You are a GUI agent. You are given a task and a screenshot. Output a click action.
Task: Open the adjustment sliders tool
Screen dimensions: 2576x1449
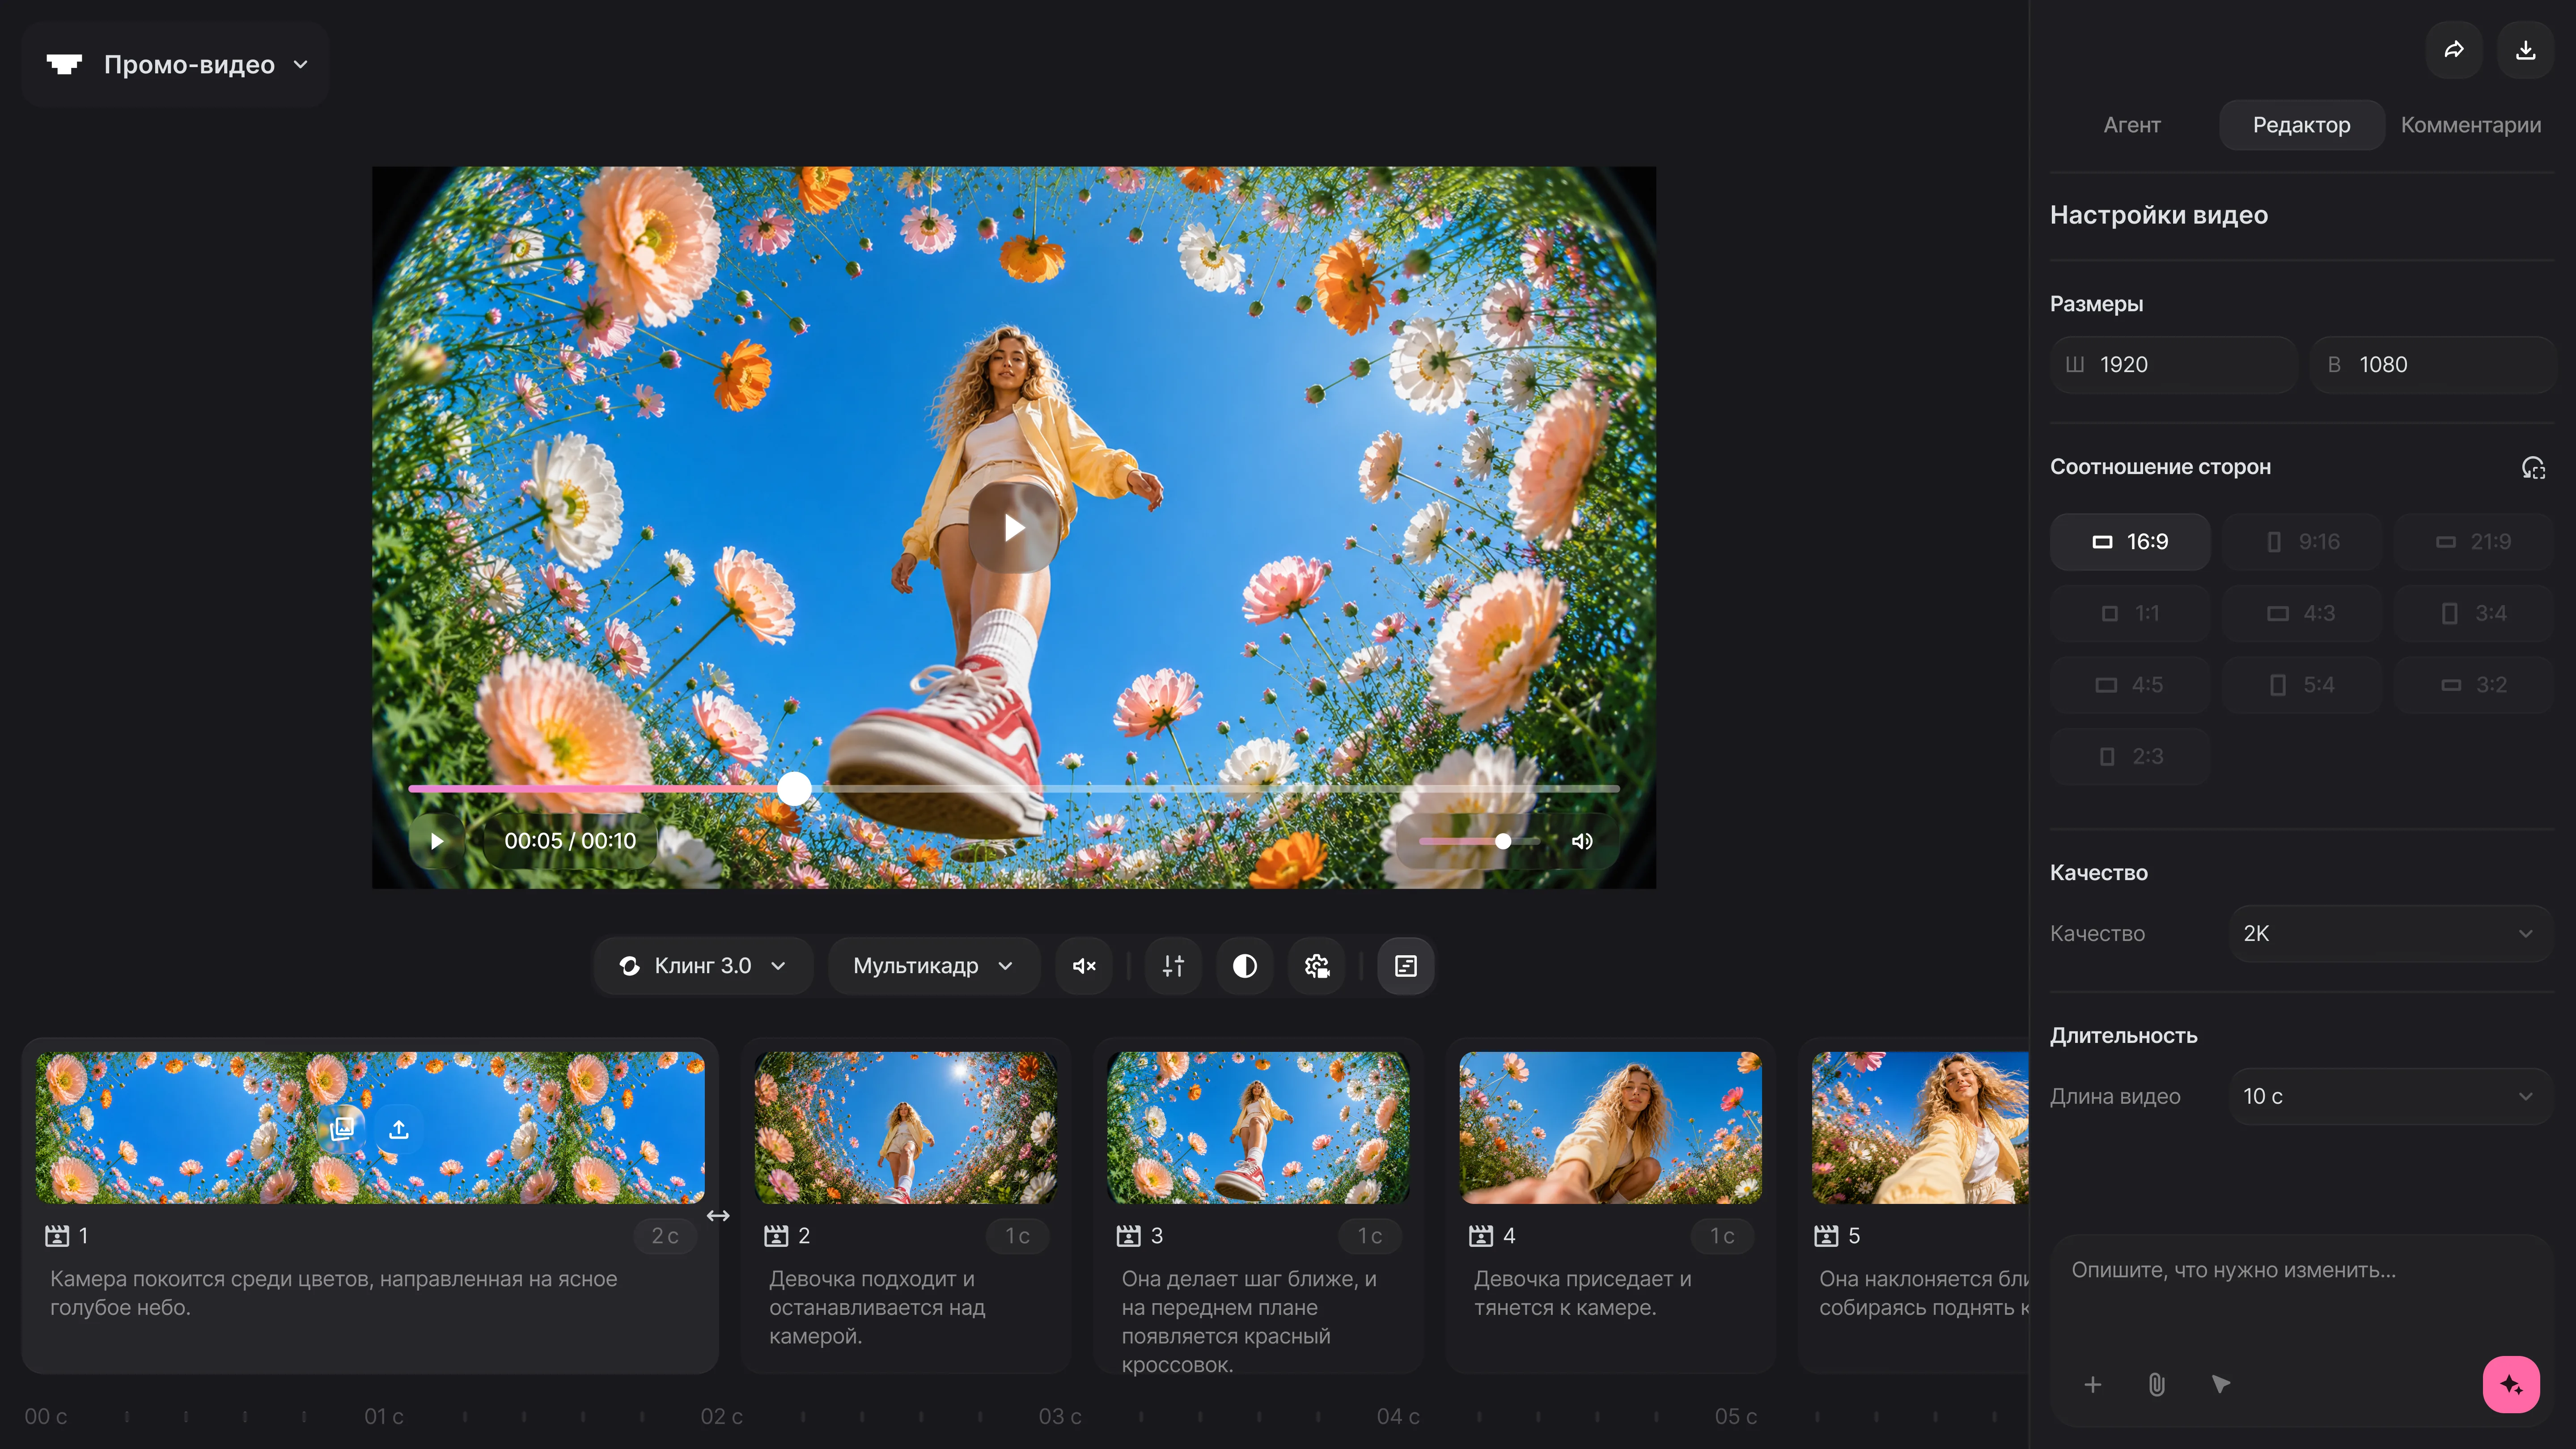[x=1173, y=966]
